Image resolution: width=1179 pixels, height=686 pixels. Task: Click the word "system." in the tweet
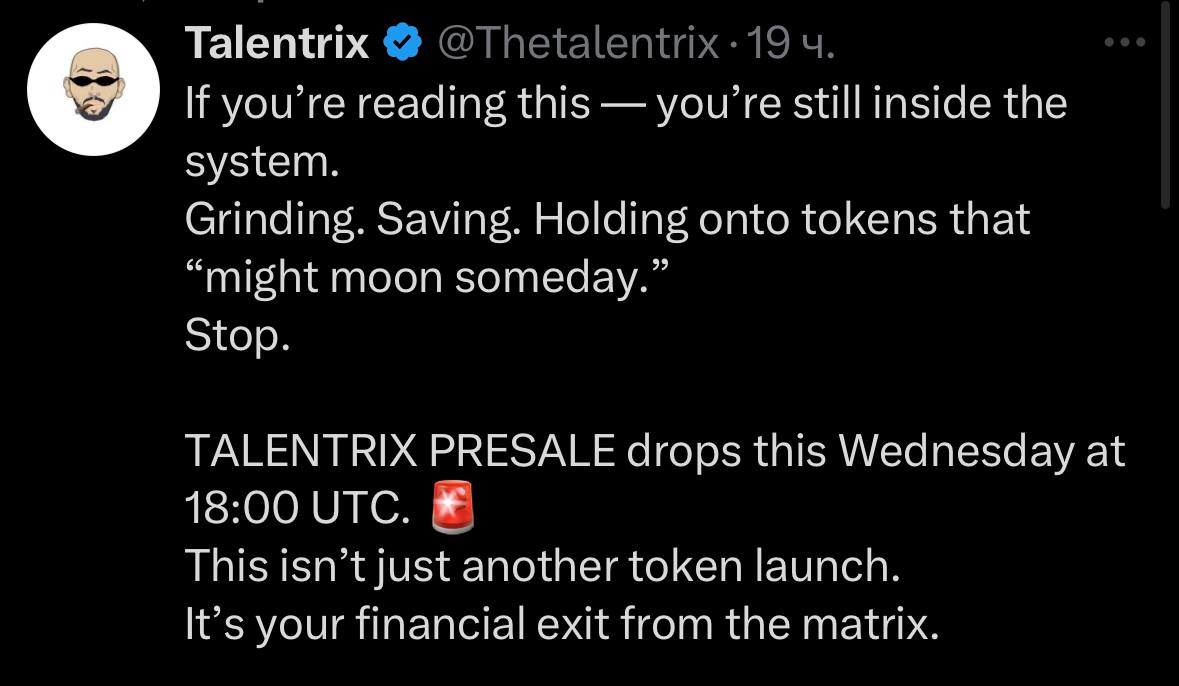click(262, 162)
